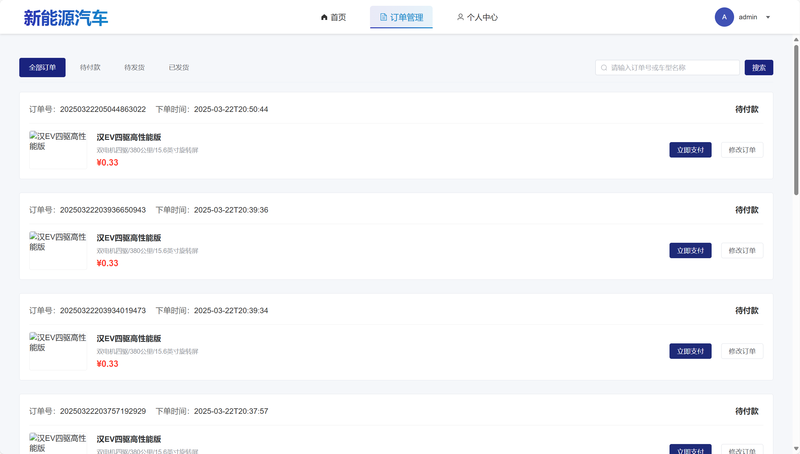Click price ¥0.33 of order 20250322203934019473
Screen dimensions: 800x454
(107, 364)
